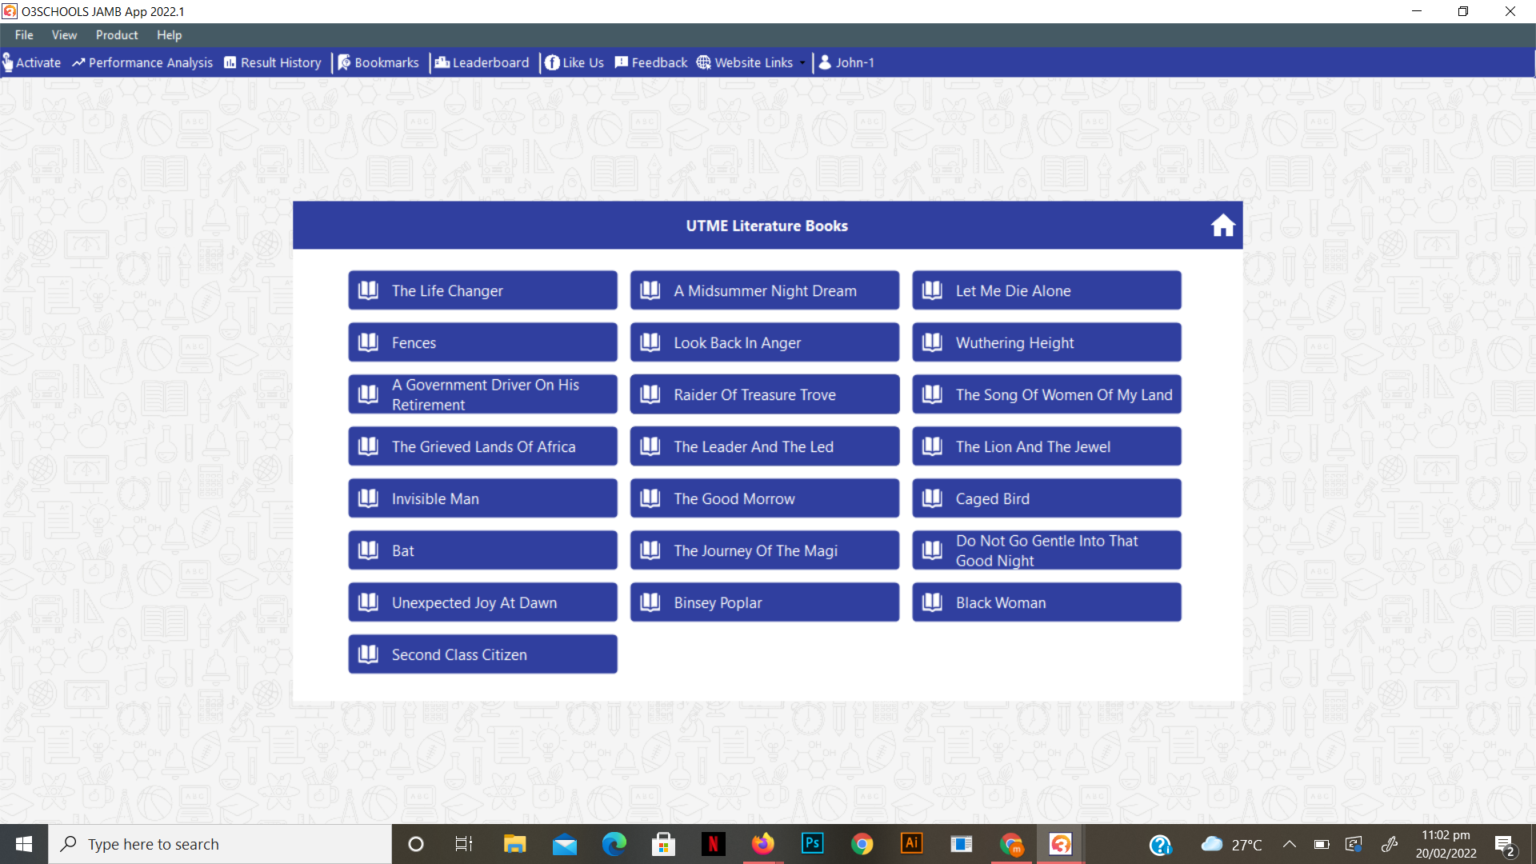Open the Help menu
The width and height of the screenshot is (1536, 864).
point(169,34)
